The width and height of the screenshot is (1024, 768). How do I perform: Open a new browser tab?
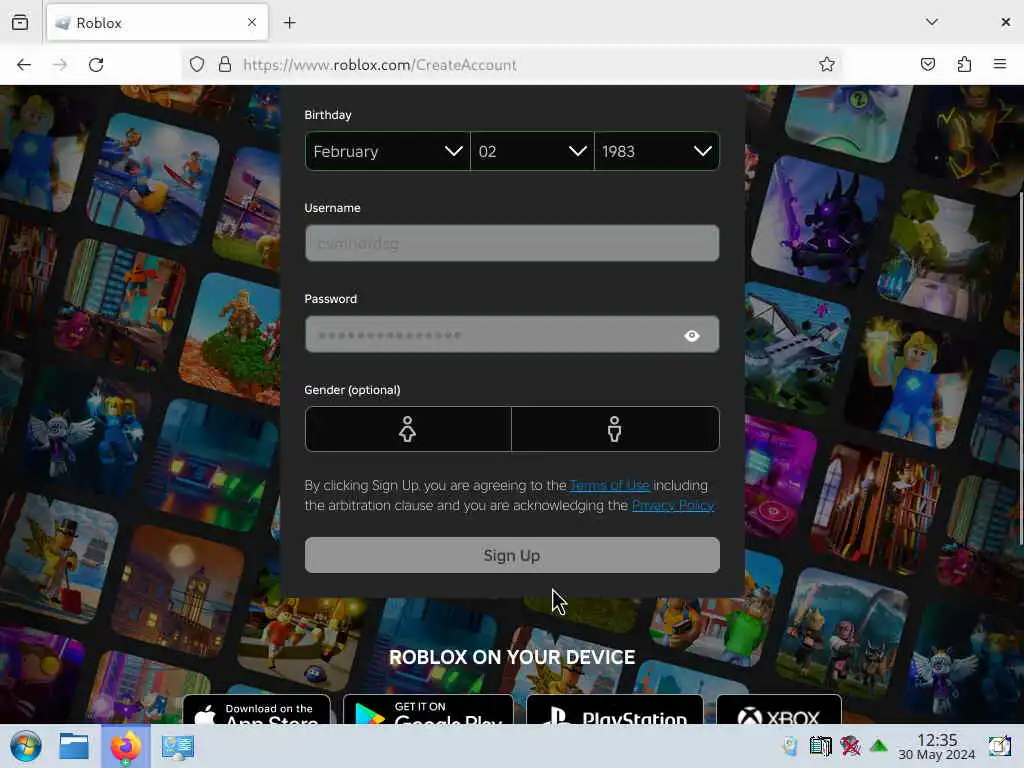pos(289,23)
